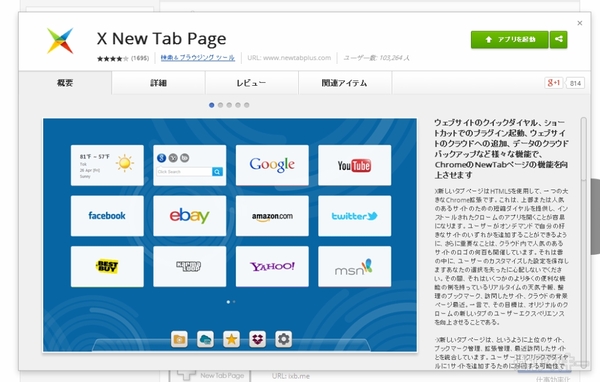
Task: Click the amazon.com tile
Action: pos(272,216)
